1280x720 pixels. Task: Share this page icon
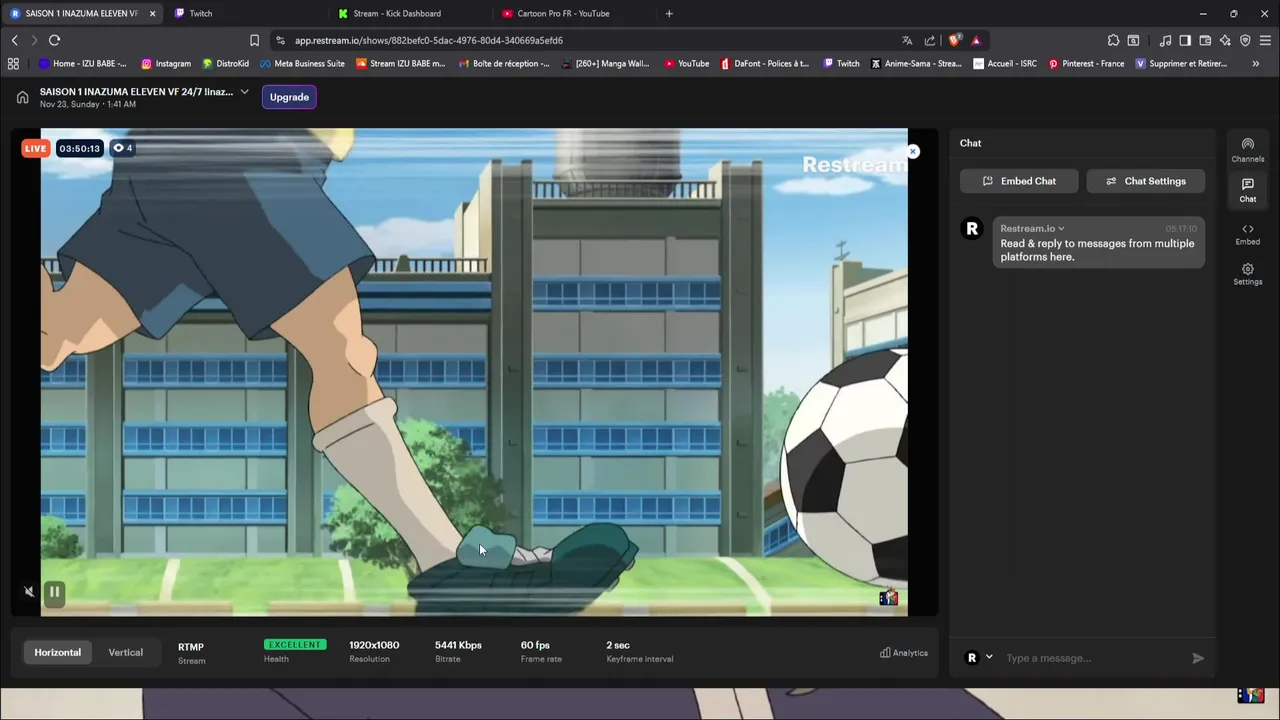coord(930,40)
